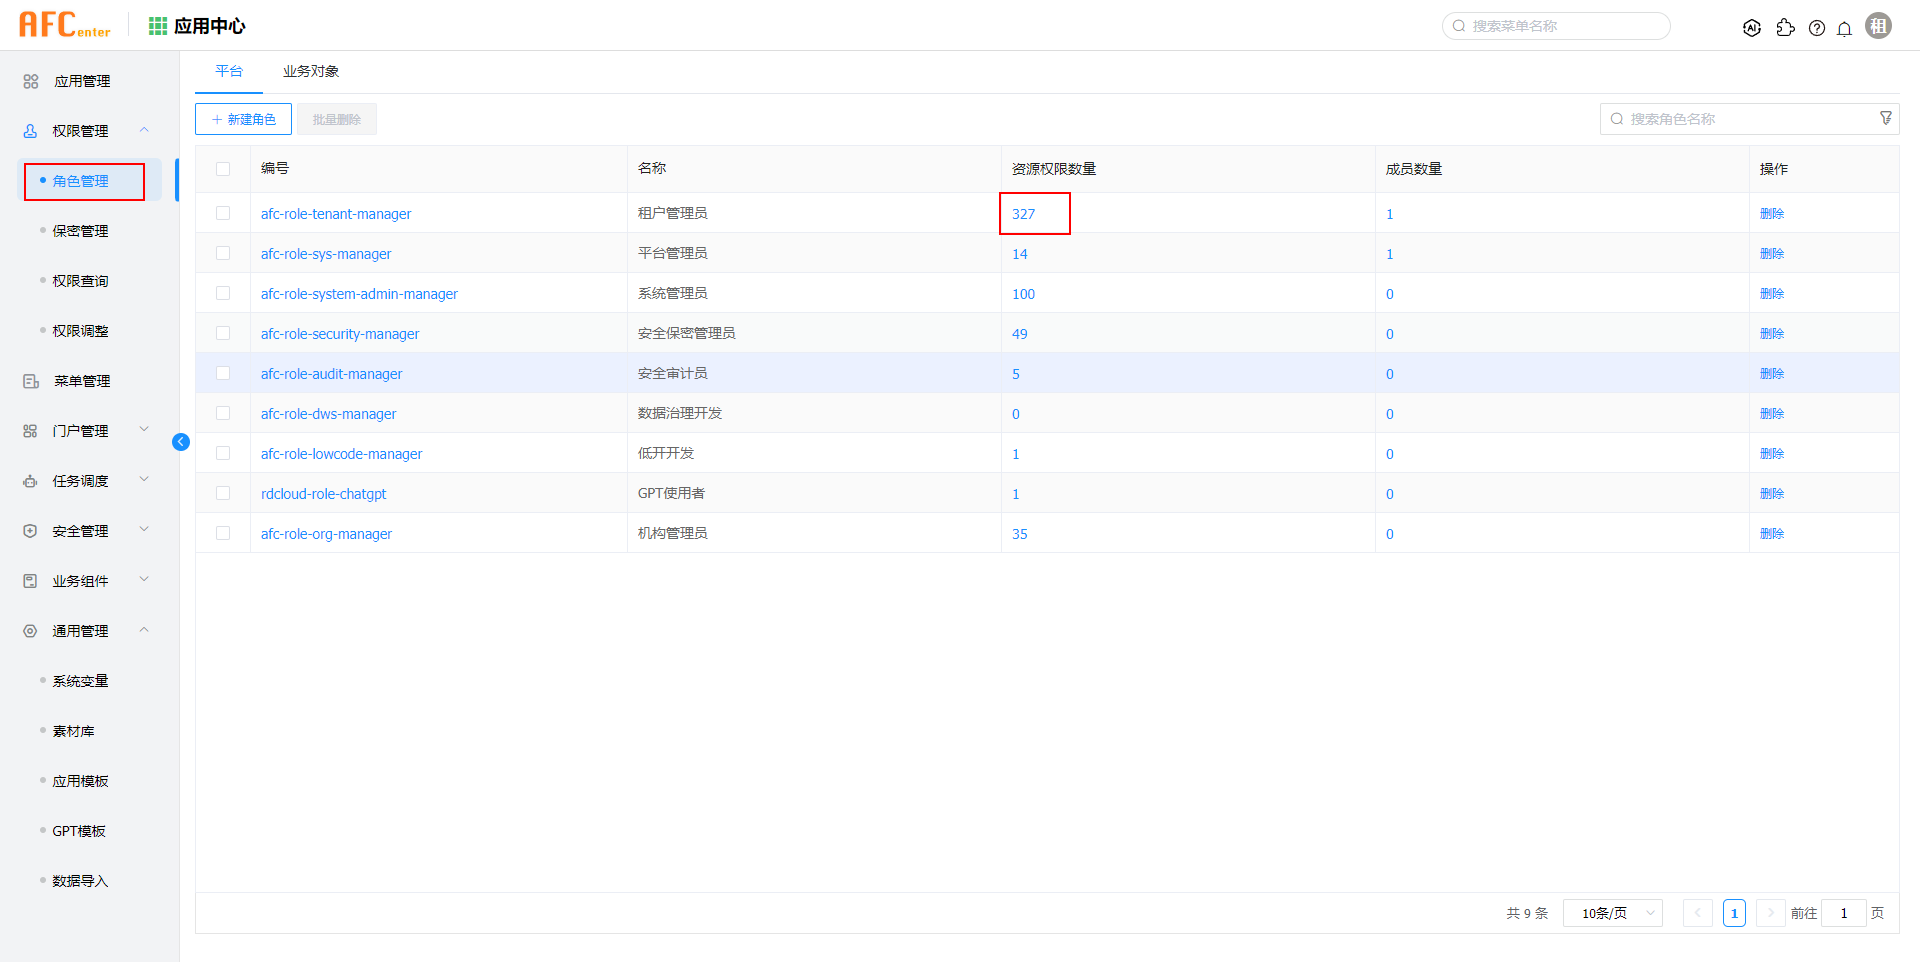The height and width of the screenshot is (962, 1920).
Task: Click the filter funnel icon
Action: click(1885, 119)
